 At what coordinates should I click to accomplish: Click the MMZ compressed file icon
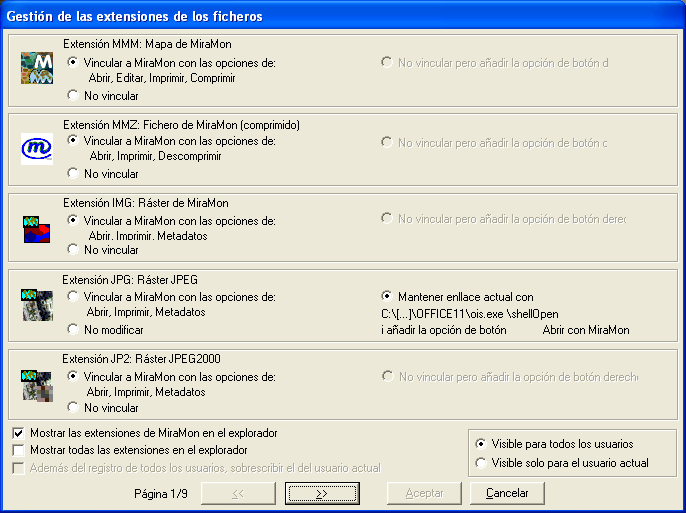pyautogui.click(x=37, y=149)
